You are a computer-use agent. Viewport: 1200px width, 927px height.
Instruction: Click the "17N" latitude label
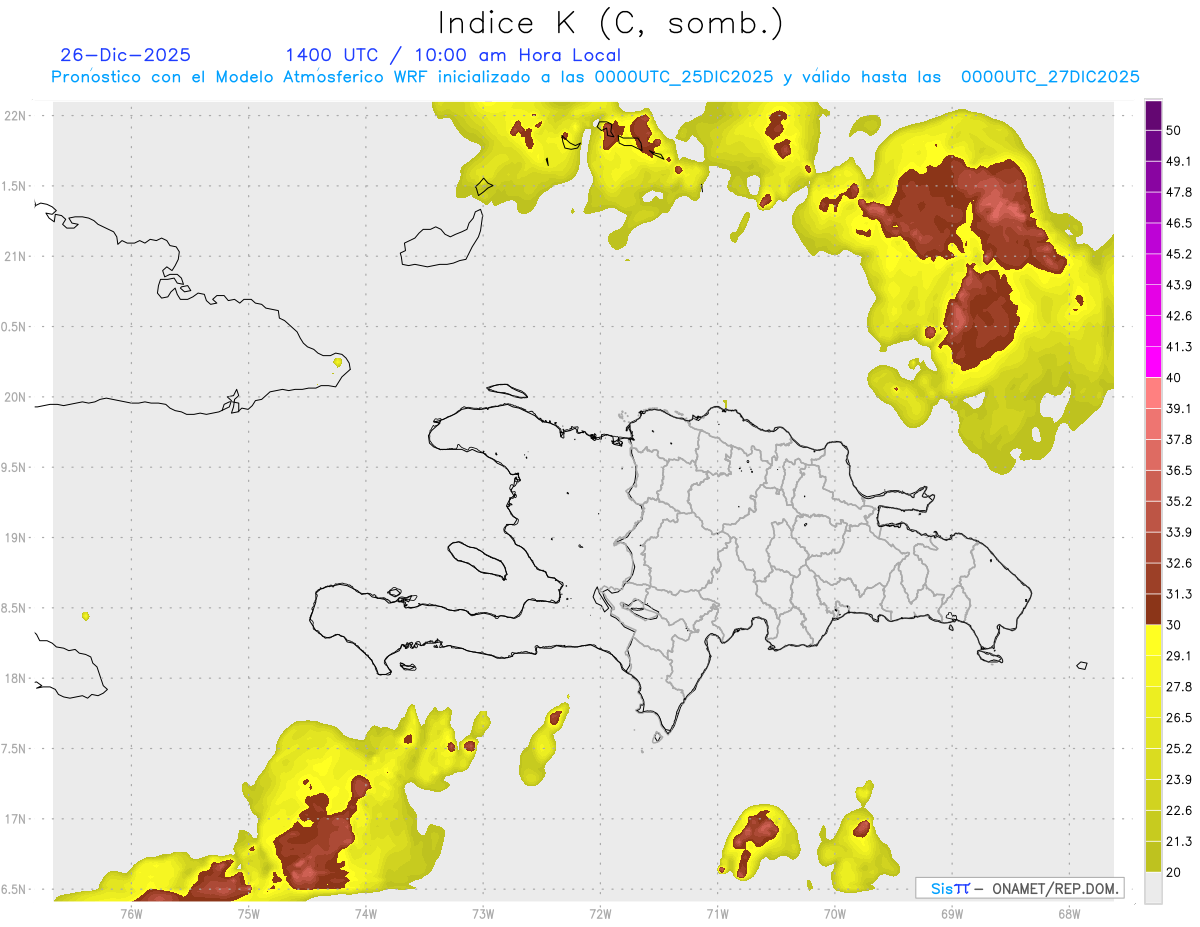point(15,819)
